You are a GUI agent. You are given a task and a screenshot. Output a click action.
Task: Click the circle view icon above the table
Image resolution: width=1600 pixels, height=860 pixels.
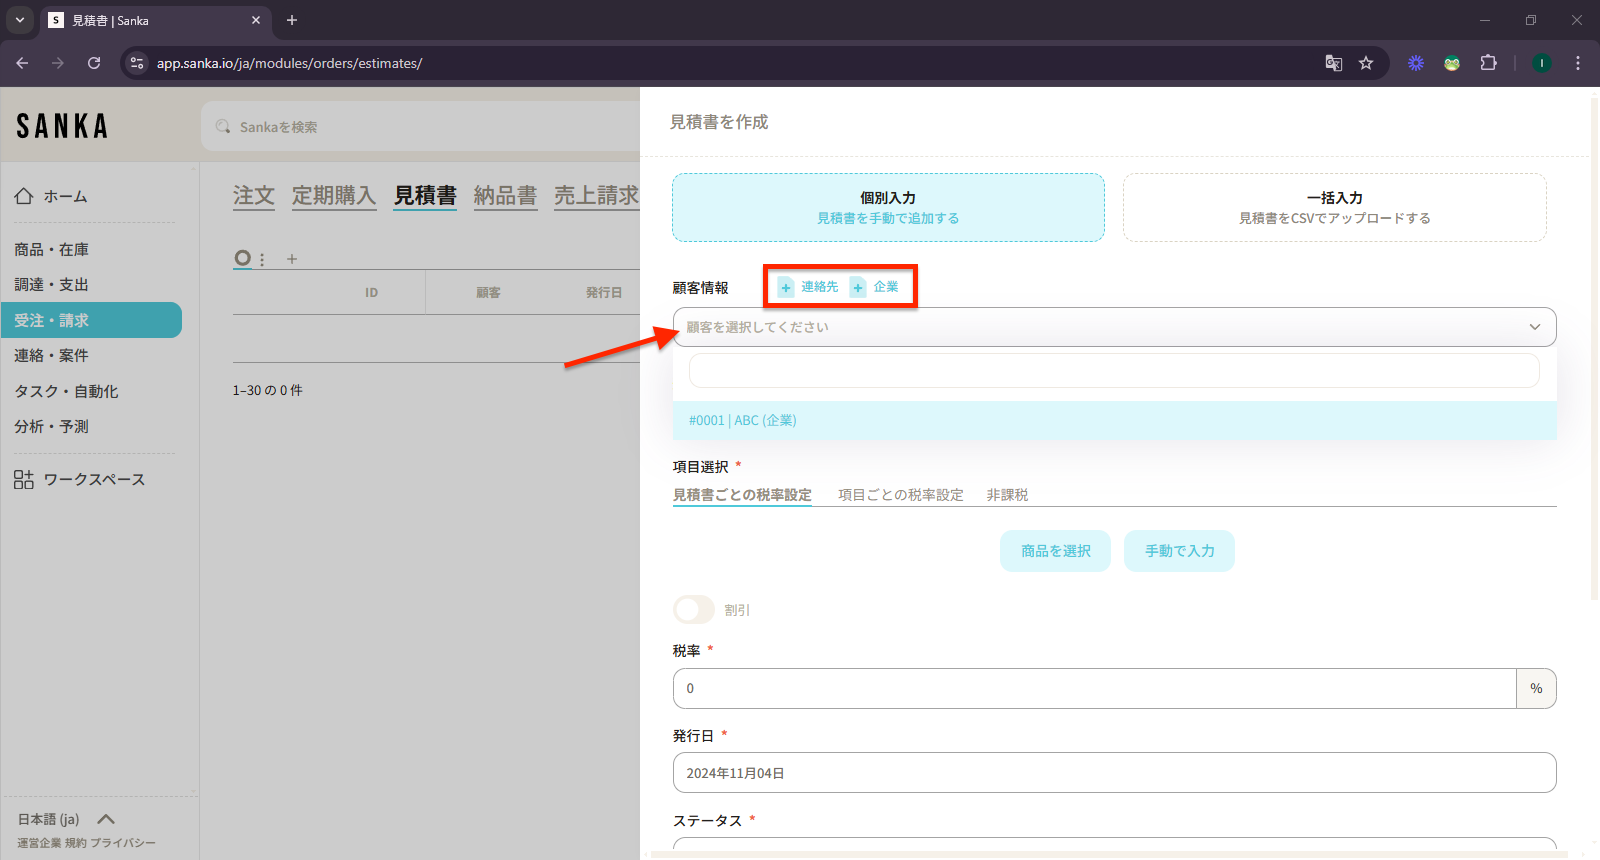tap(242, 258)
